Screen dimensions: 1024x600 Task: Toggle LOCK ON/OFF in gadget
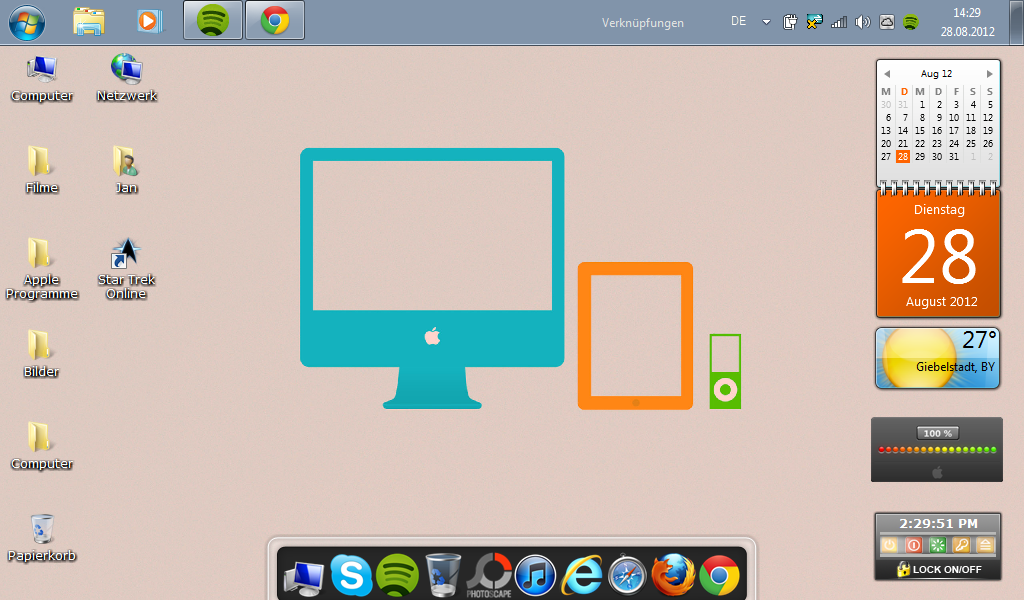pos(938,569)
